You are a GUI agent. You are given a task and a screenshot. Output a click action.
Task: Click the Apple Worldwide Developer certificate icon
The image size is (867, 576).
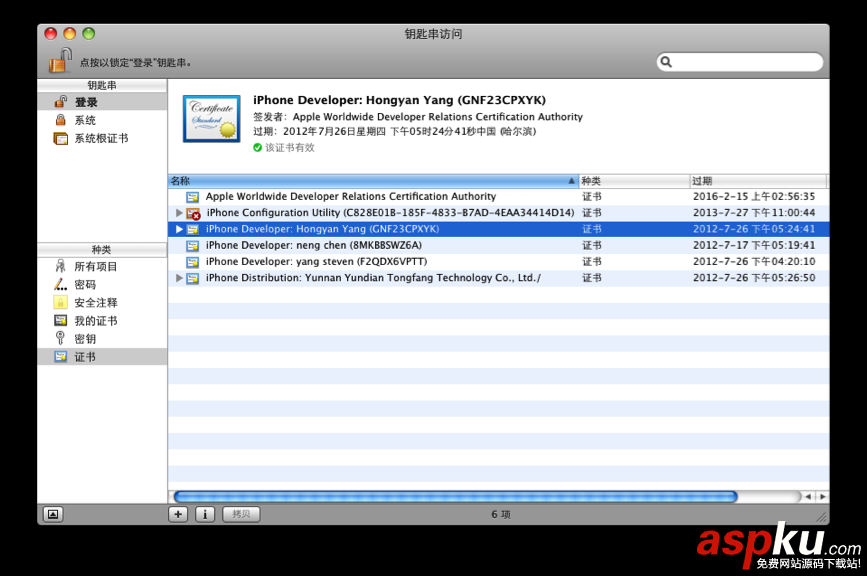tap(192, 197)
